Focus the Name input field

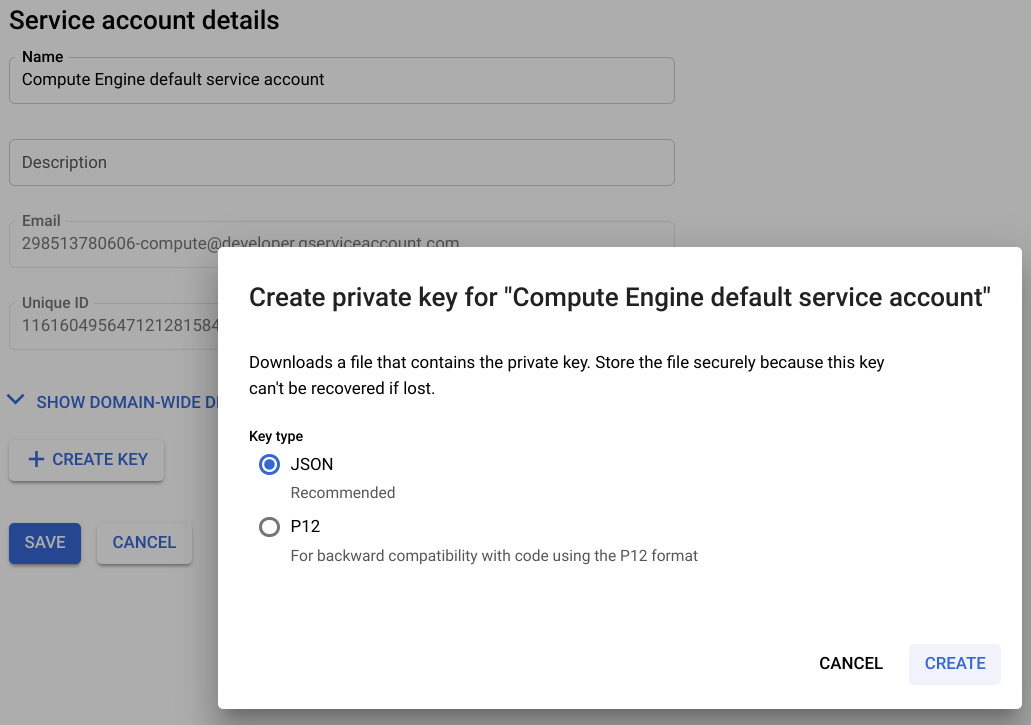pos(341,80)
